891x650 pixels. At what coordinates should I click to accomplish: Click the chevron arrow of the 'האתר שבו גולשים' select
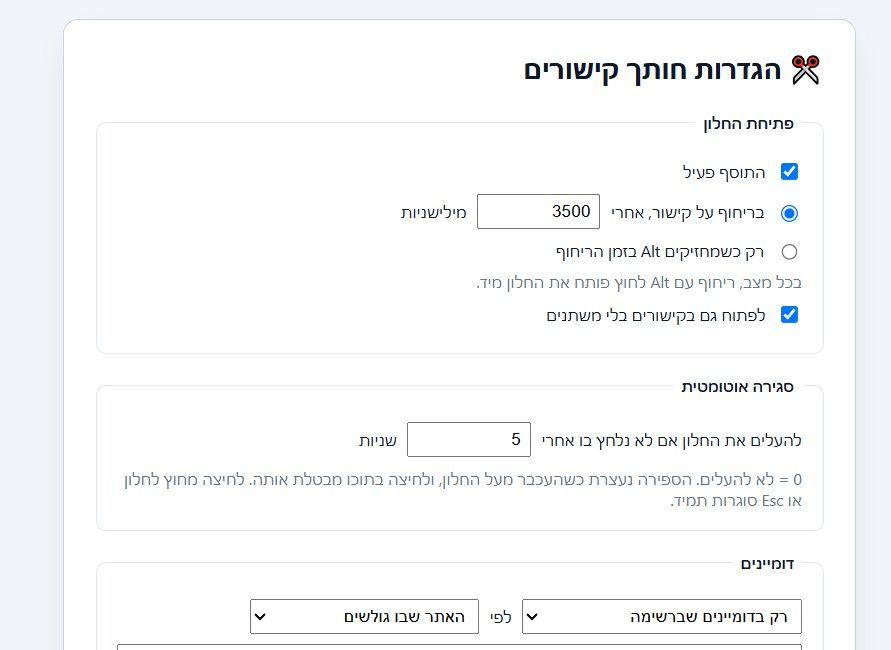(x=260, y=616)
